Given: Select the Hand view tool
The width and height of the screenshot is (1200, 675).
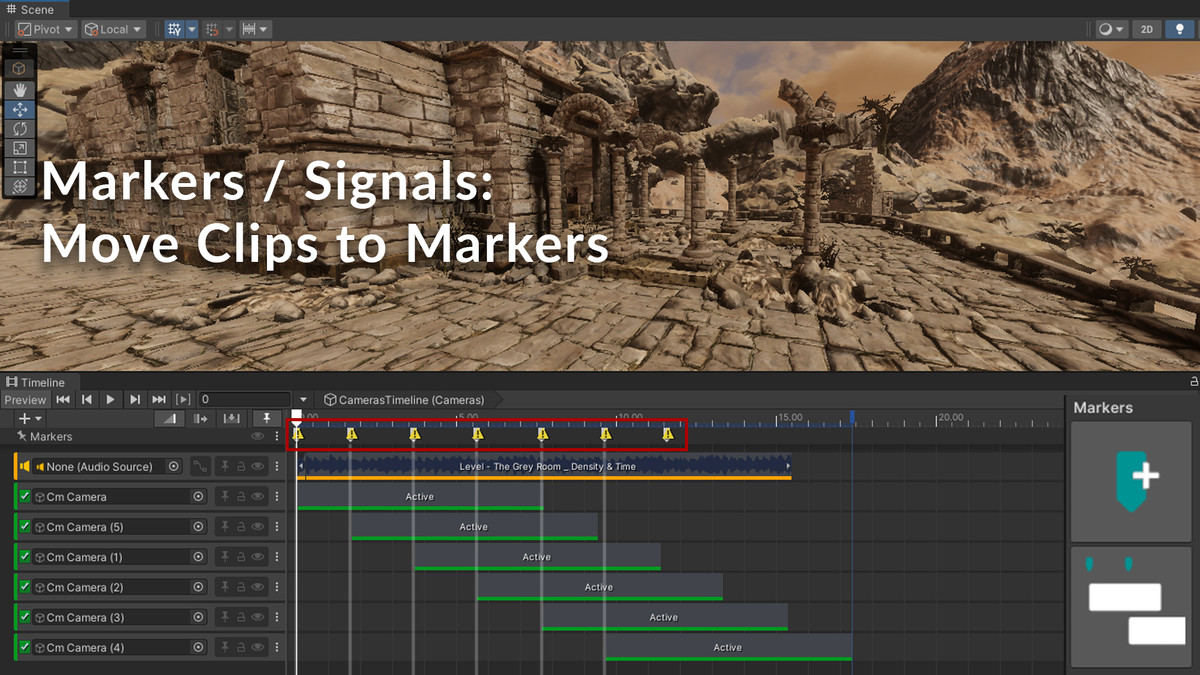Looking at the screenshot, I should click(19, 89).
